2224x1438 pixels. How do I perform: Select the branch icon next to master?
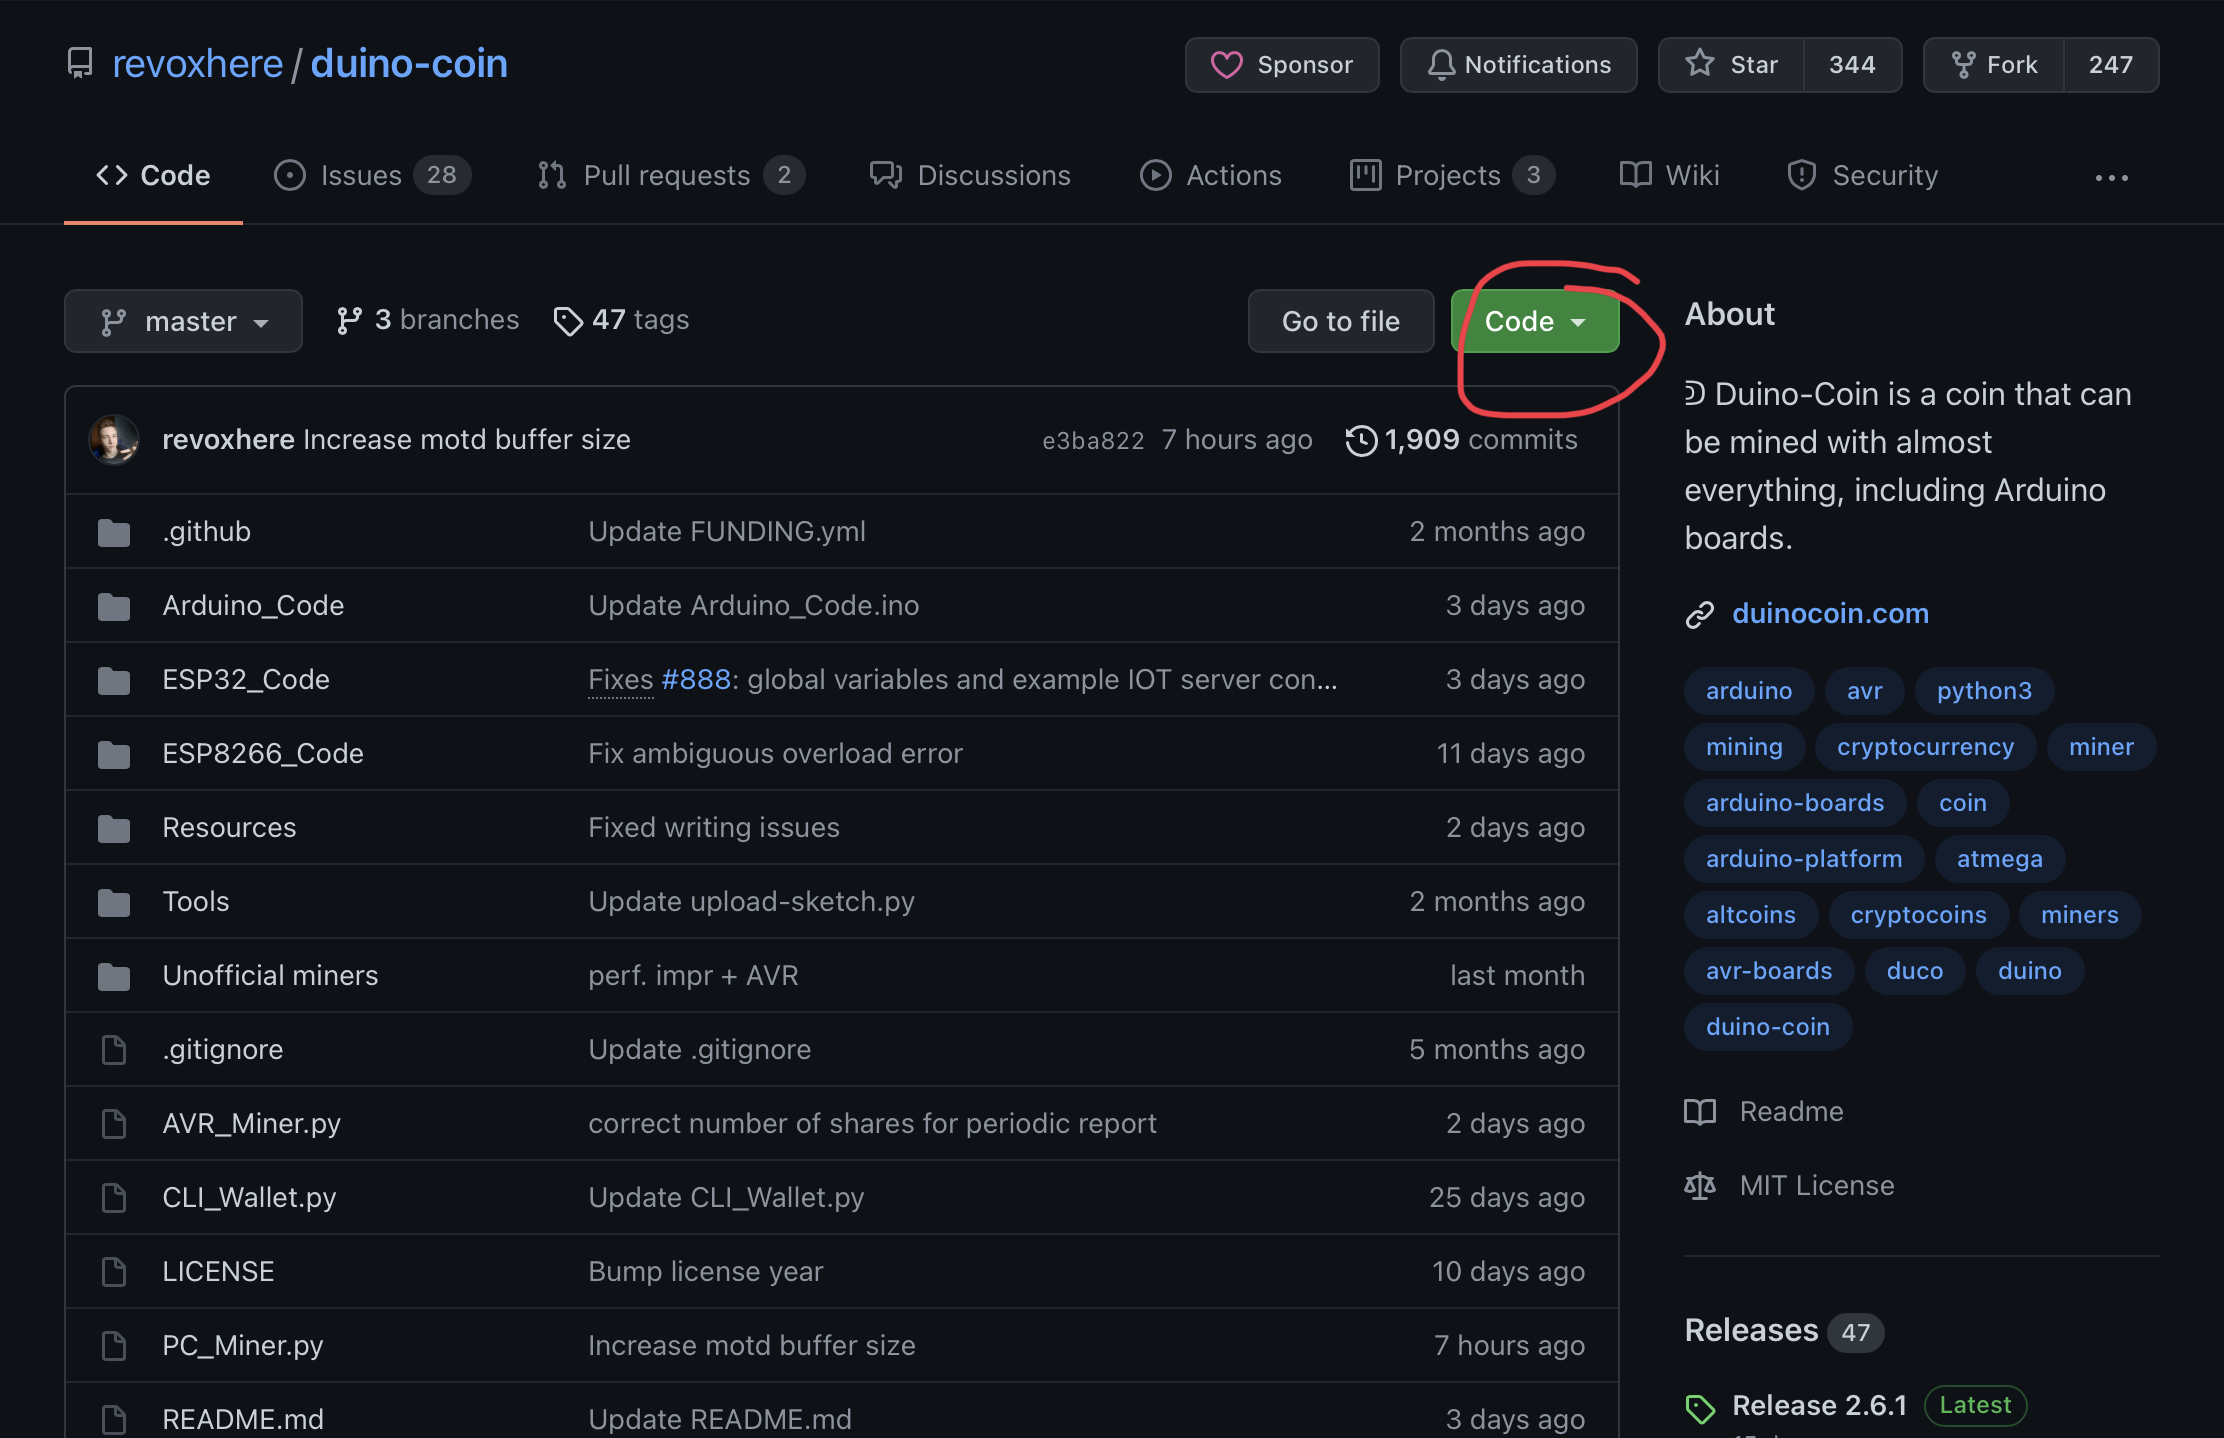coord(114,321)
